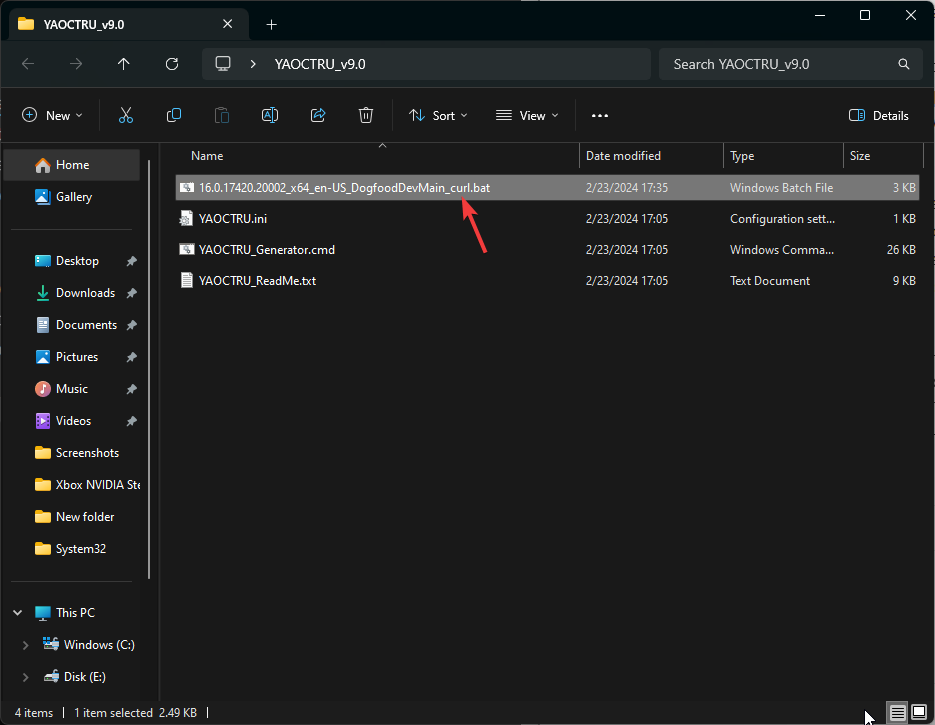The image size is (935, 725).
Task: Expand the Windows (C:) drive node
Action: 28,645
